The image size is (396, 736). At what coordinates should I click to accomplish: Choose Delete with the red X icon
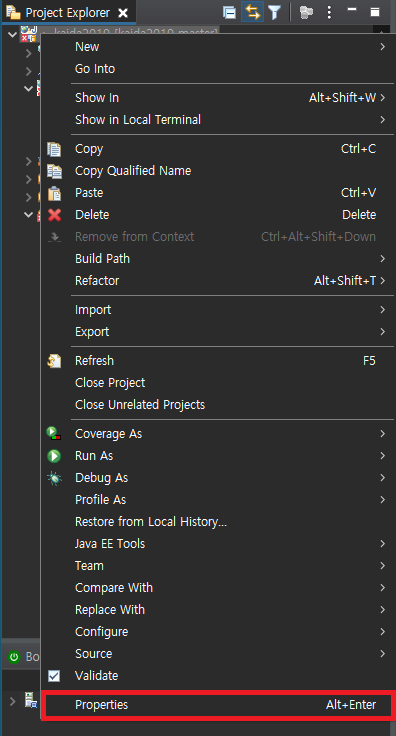click(54, 215)
